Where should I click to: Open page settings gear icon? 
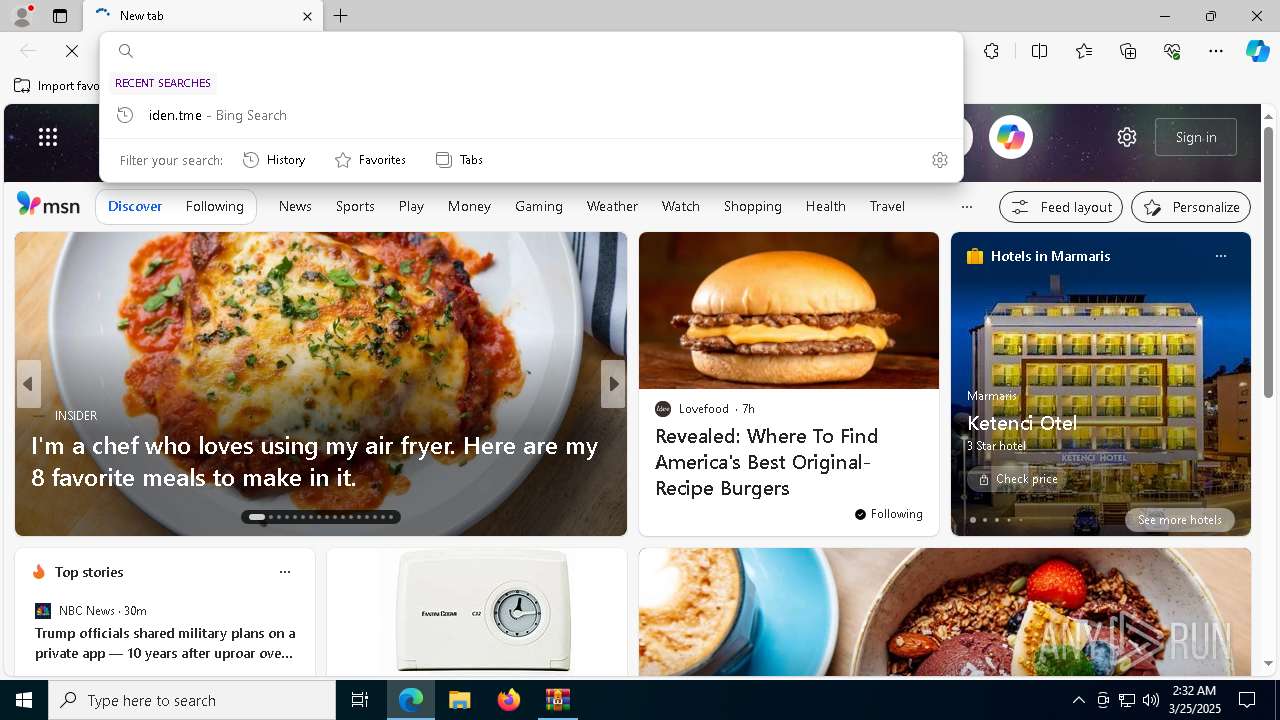(x=1127, y=137)
